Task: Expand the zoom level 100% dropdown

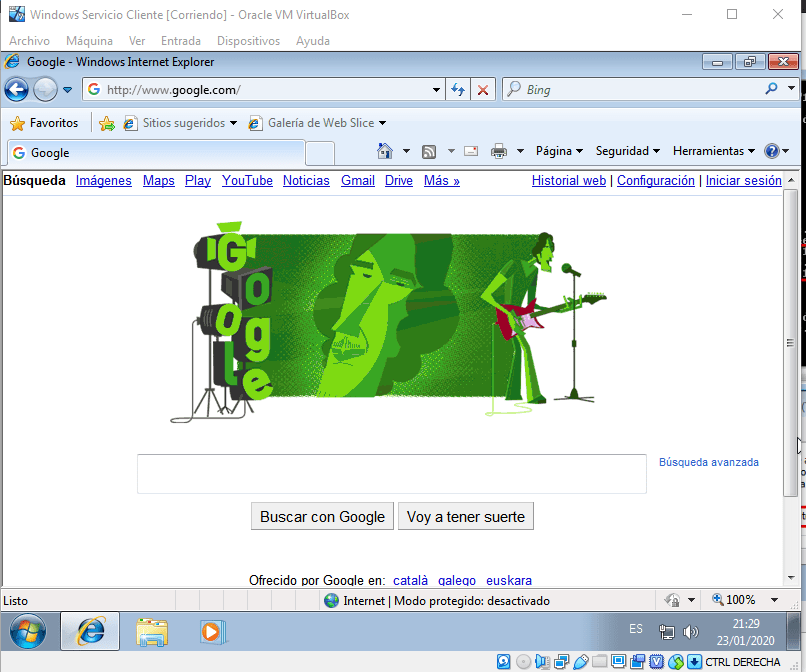Action: click(775, 600)
